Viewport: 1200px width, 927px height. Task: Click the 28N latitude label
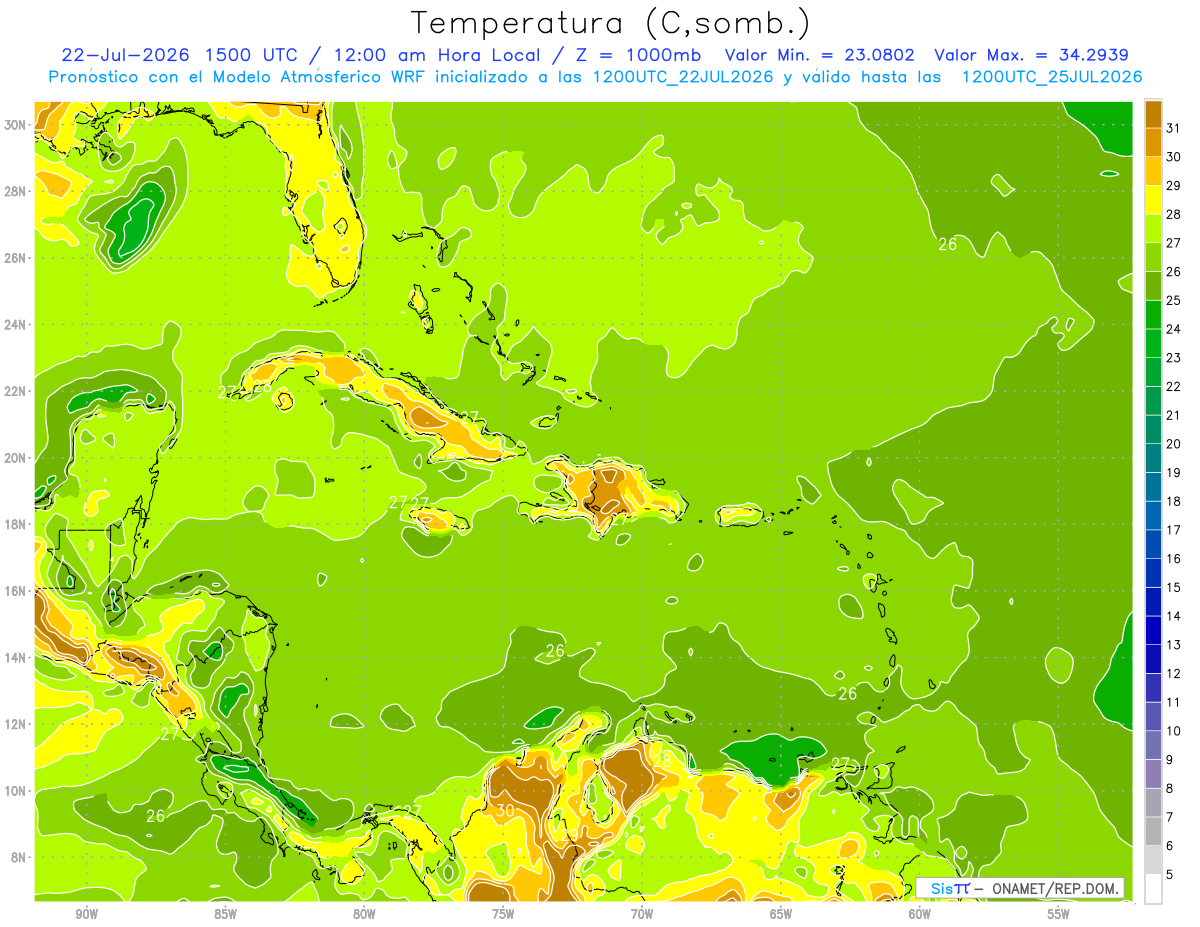[16, 191]
